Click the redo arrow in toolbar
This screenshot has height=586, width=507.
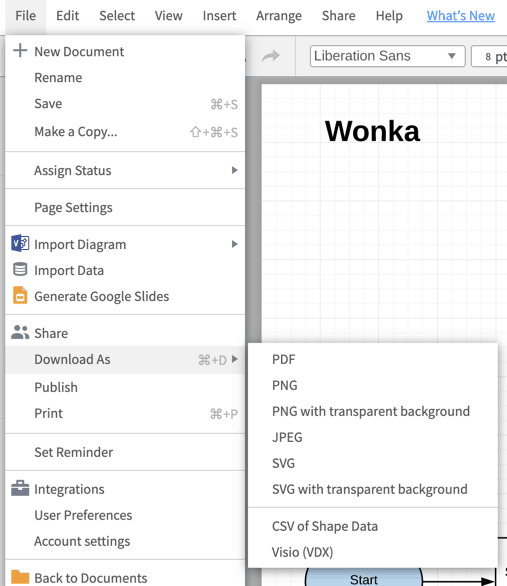tap(271, 56)
